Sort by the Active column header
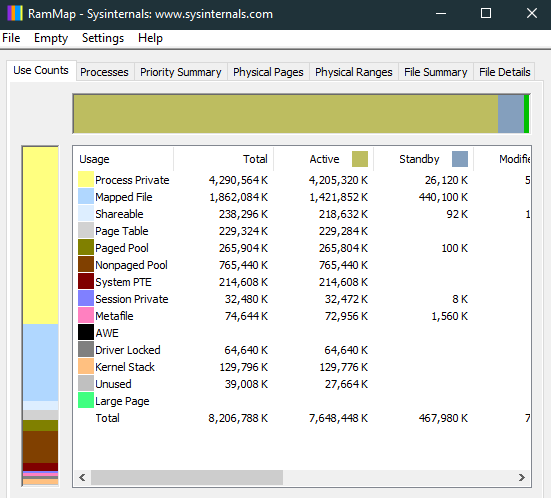This screenshot has width=551, height=498. pyautogui.click(x=324, y=159)
